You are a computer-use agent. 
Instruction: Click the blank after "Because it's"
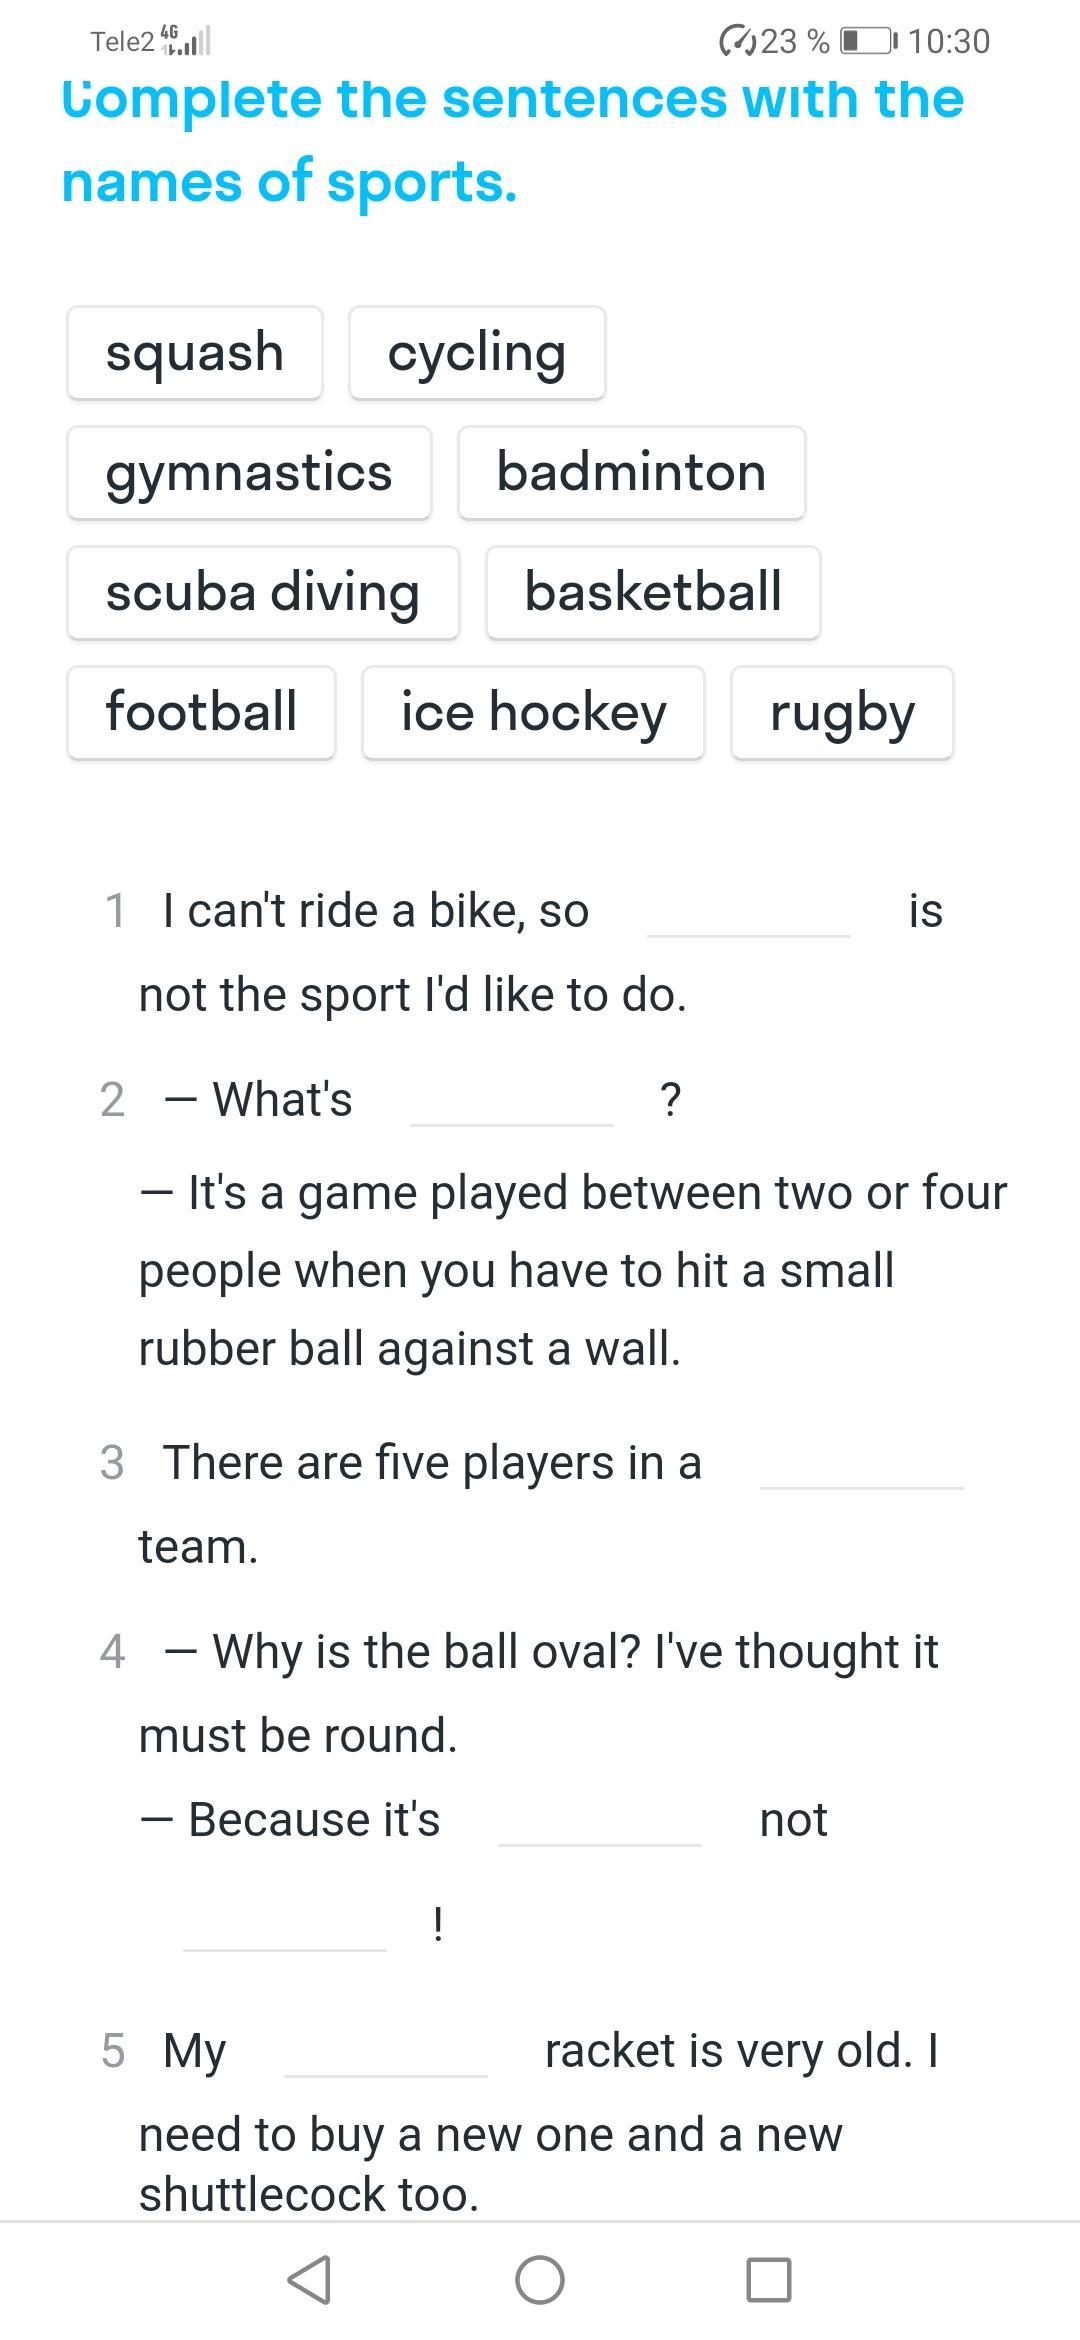600,1822
